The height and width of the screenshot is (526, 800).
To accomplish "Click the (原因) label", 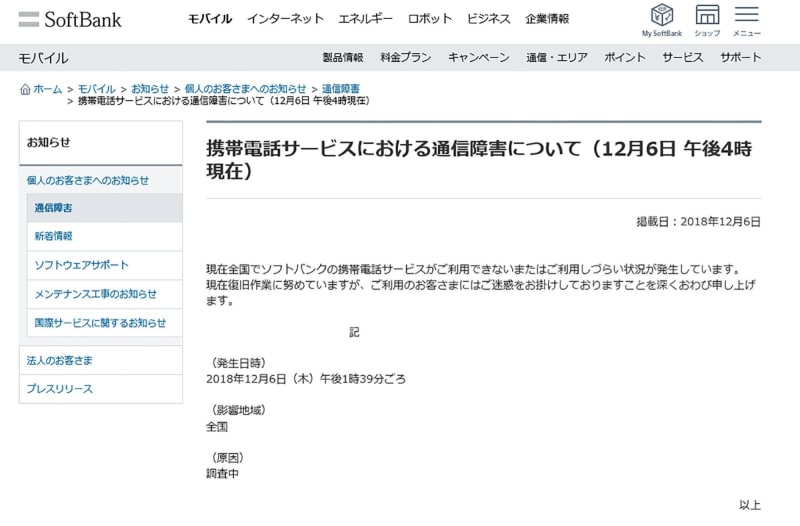I will tap(228, 458).
